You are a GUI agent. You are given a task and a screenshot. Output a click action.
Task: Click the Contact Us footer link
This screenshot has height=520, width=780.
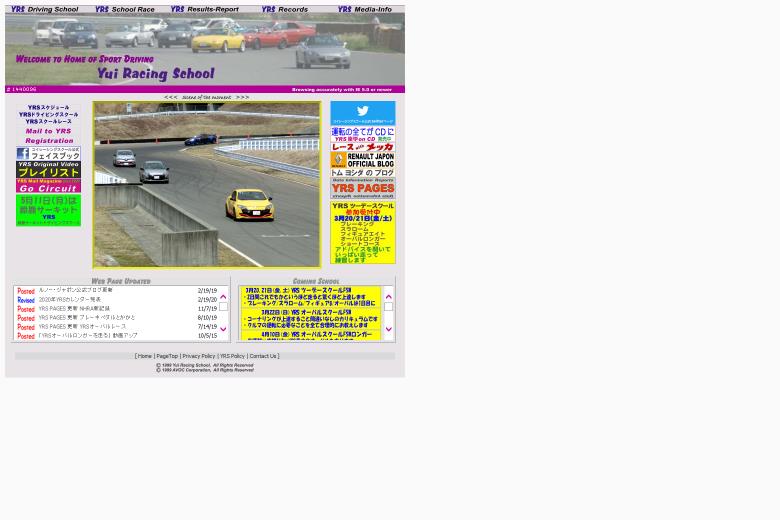[x=263, y=356]
